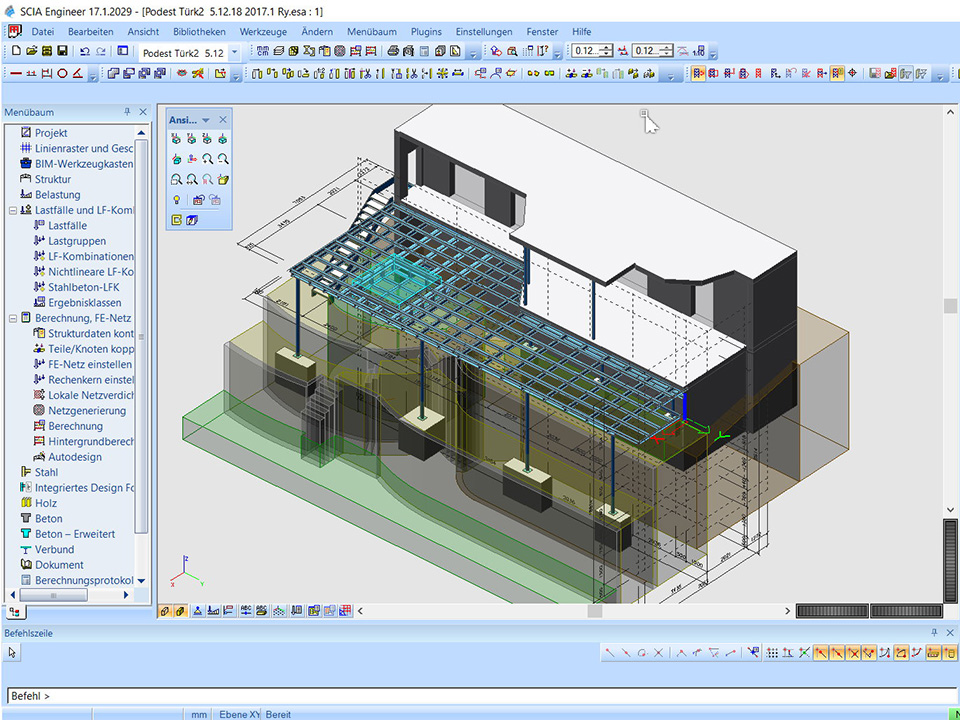
Task: Open the Podest Türk2 project dropdown
Action: point(234,51)
